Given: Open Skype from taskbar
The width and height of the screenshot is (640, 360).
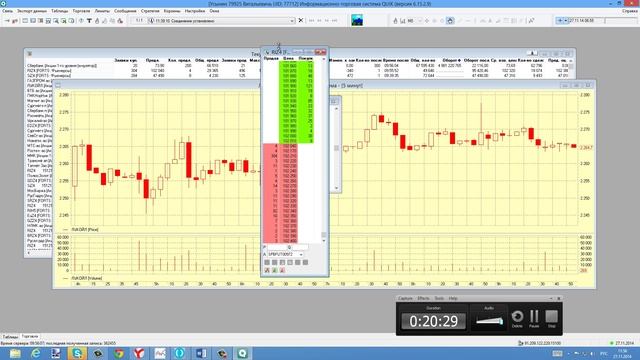Looking at the screenshot, I should (77, 353).
